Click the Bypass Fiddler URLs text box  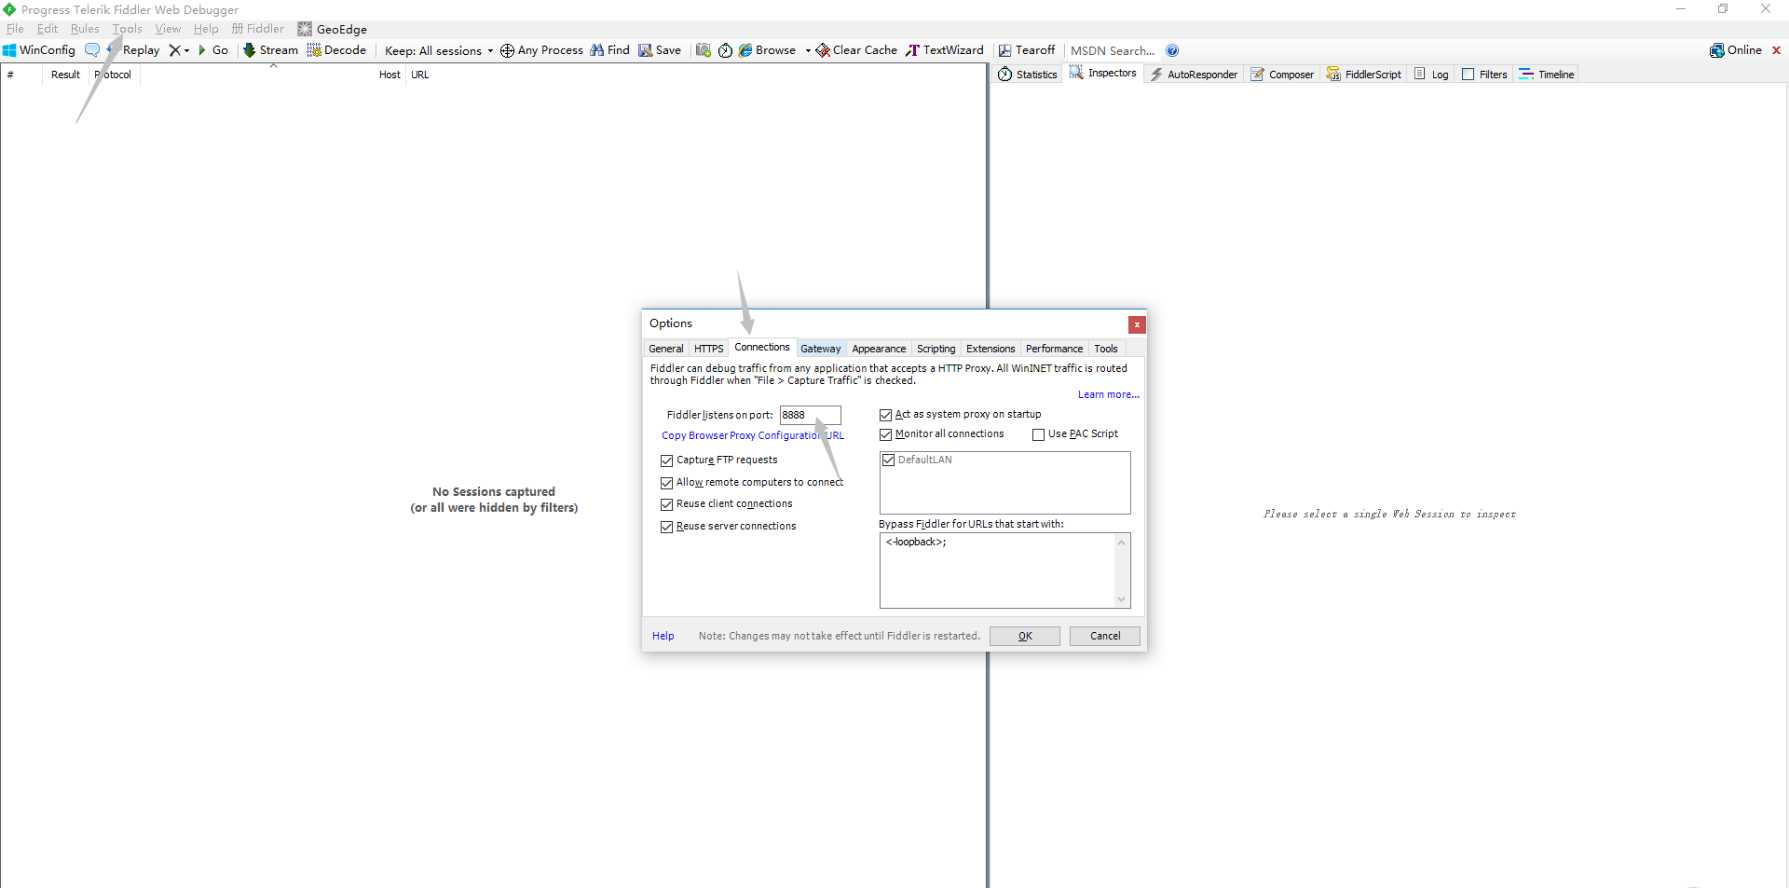click(x=1004, y=570)
